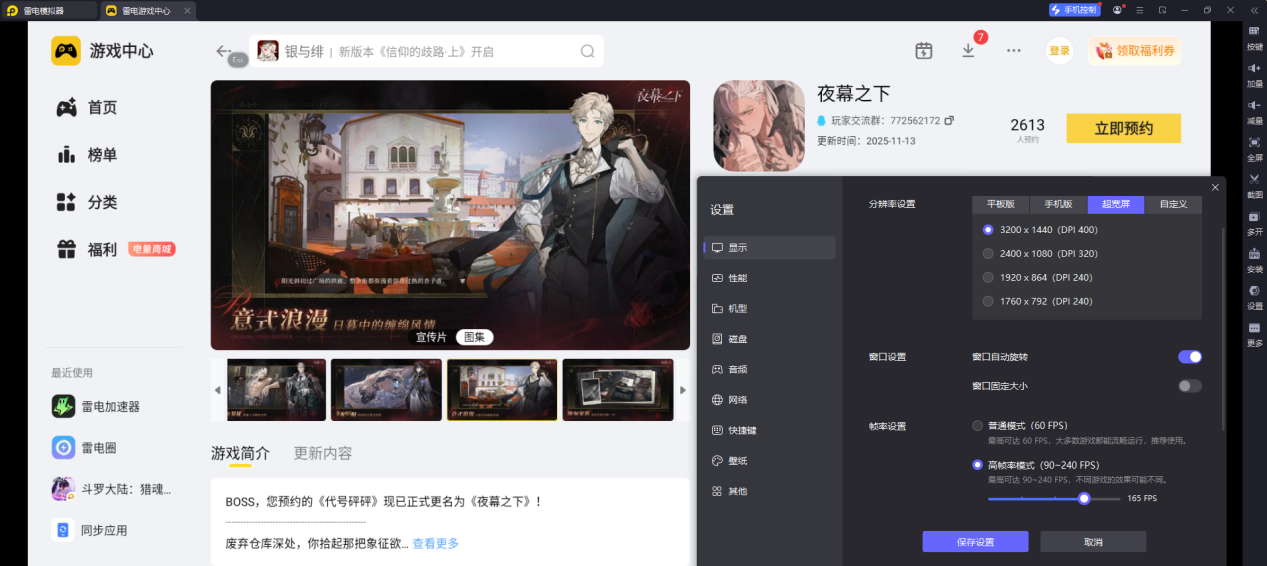Image resolution: width=1267 pixels, height=566 pixels.
Task: Click the FPS slider handle at 165
Action: click(1084, 498)
